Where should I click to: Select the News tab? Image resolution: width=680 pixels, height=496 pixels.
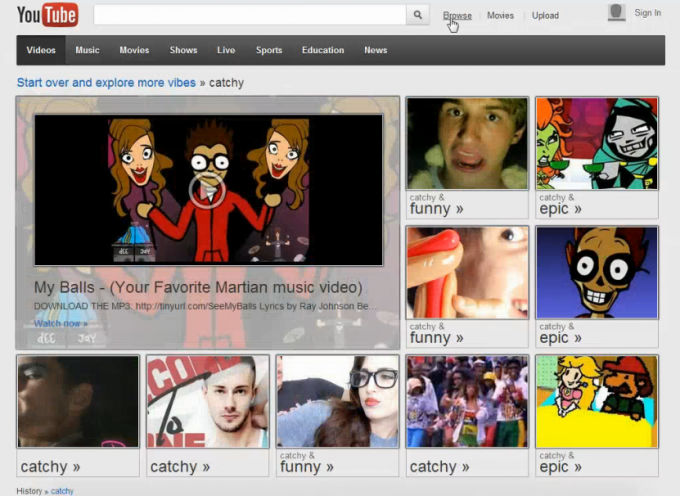click(x=375, y=50)
